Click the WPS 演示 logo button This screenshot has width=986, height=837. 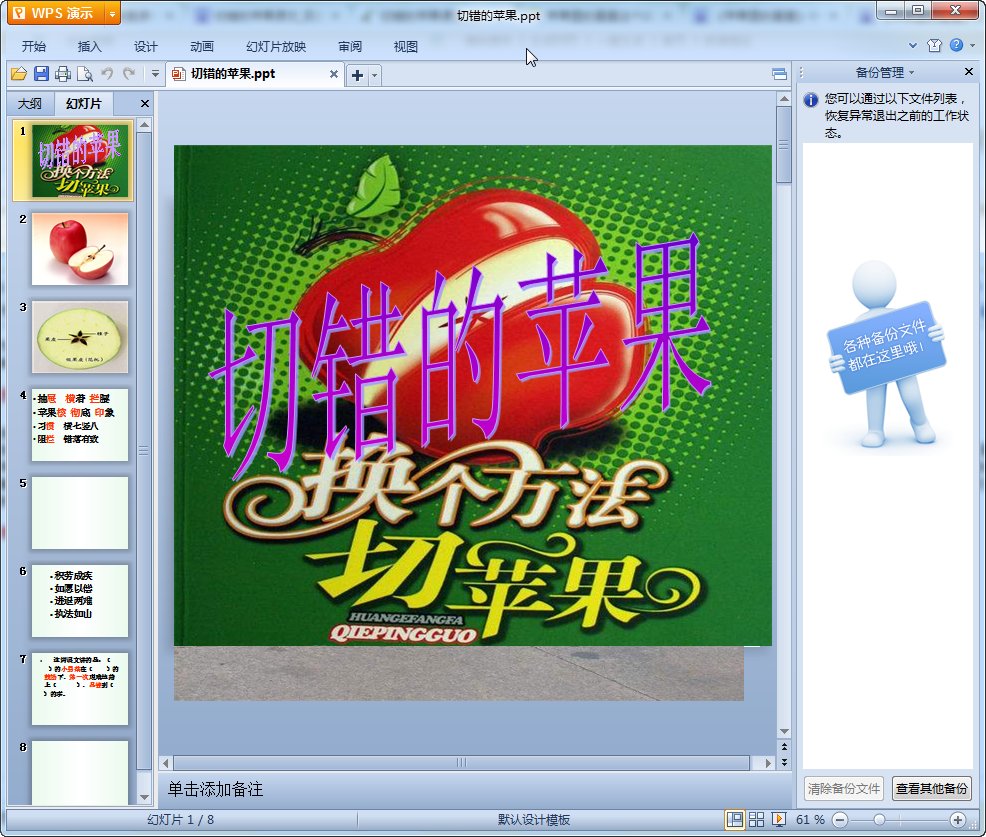[55, 13]
